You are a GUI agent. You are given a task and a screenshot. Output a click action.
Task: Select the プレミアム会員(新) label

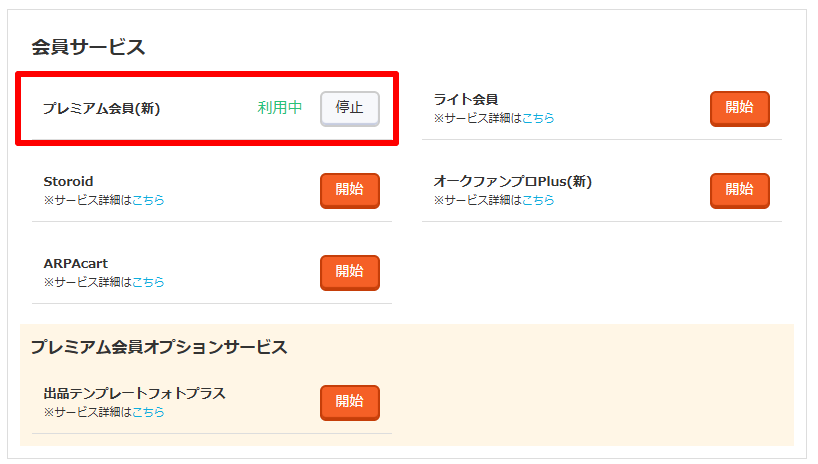pyautogui.click(x=101, y=109)
